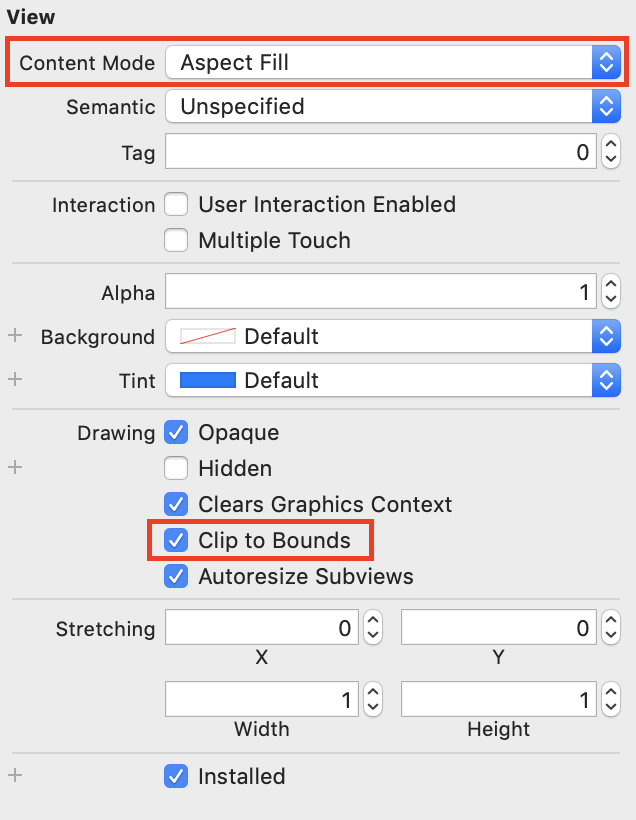Screen dimensions: 636x820
Task: Uncheck the Installed checkbox
Action: tap(176, 776)
